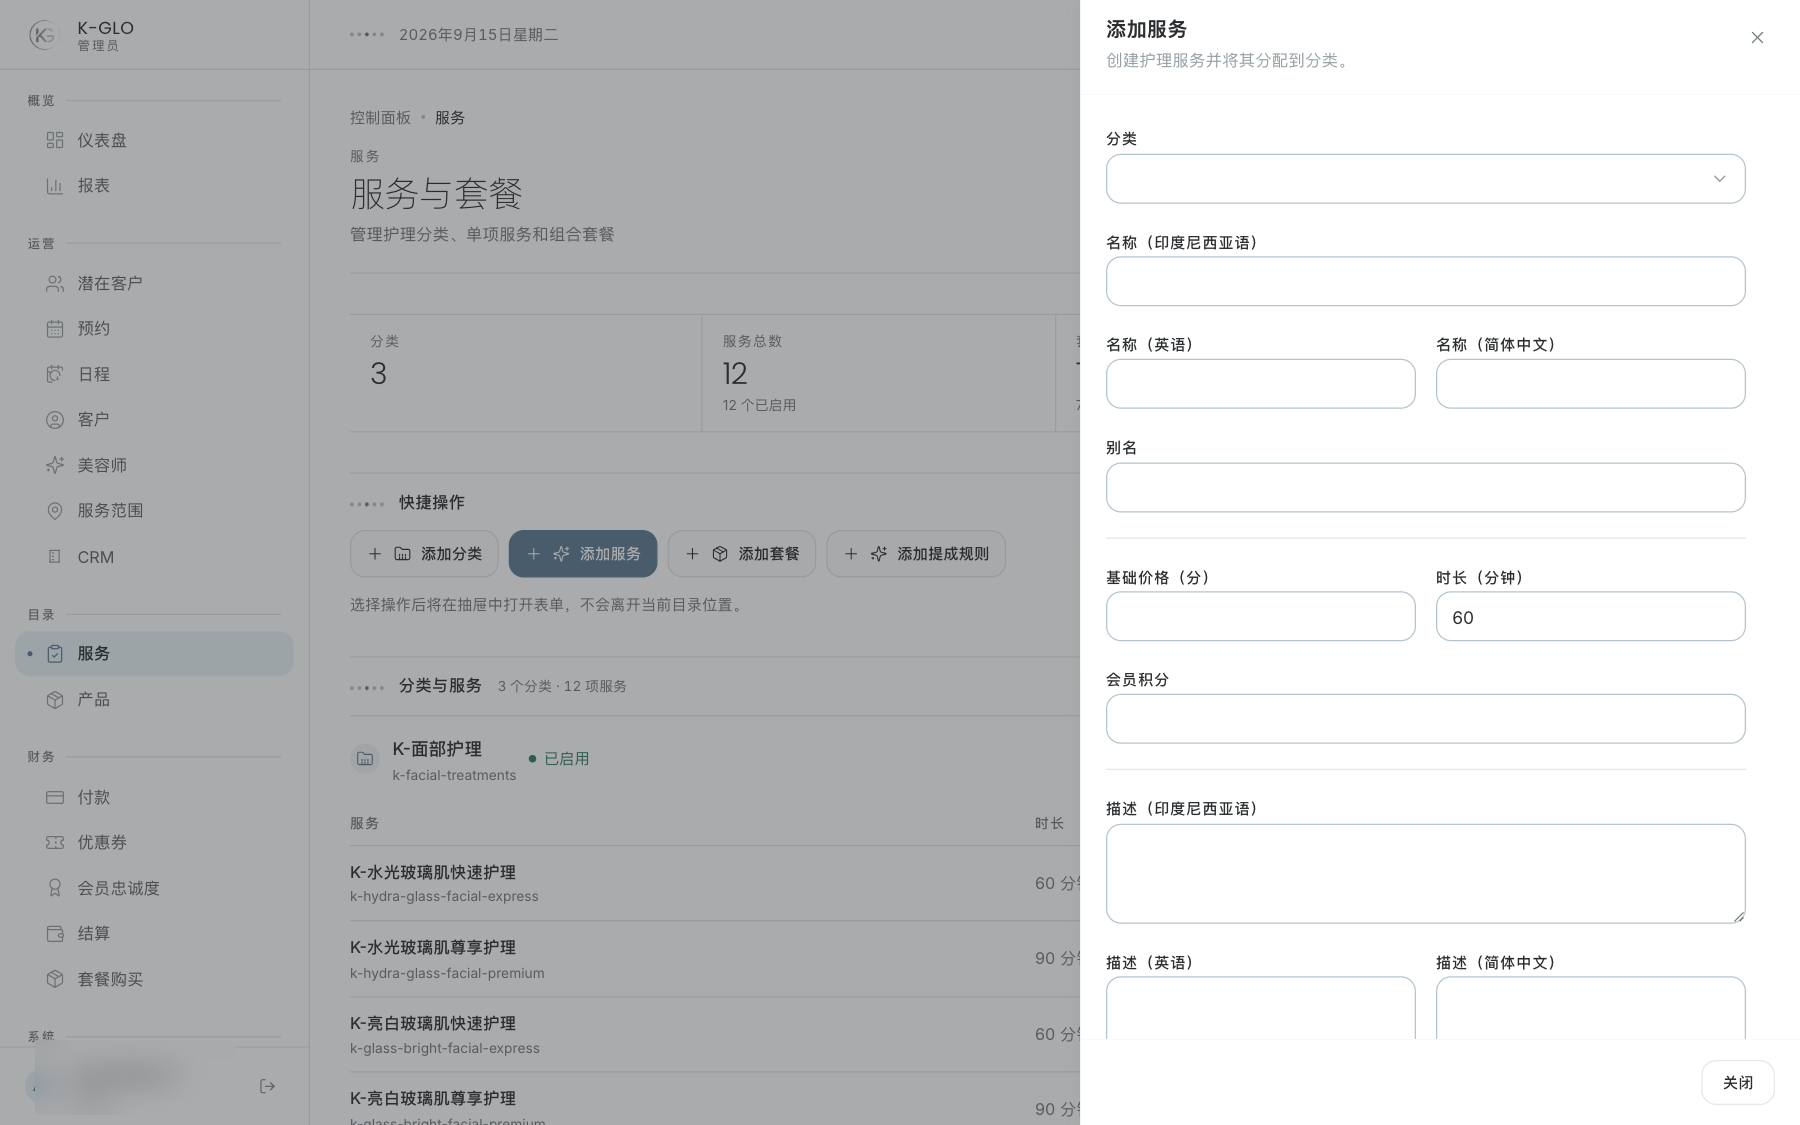Open 日程 schedule icon
The height and width of the screenshot is (1125, 1800).
(55, 374)
